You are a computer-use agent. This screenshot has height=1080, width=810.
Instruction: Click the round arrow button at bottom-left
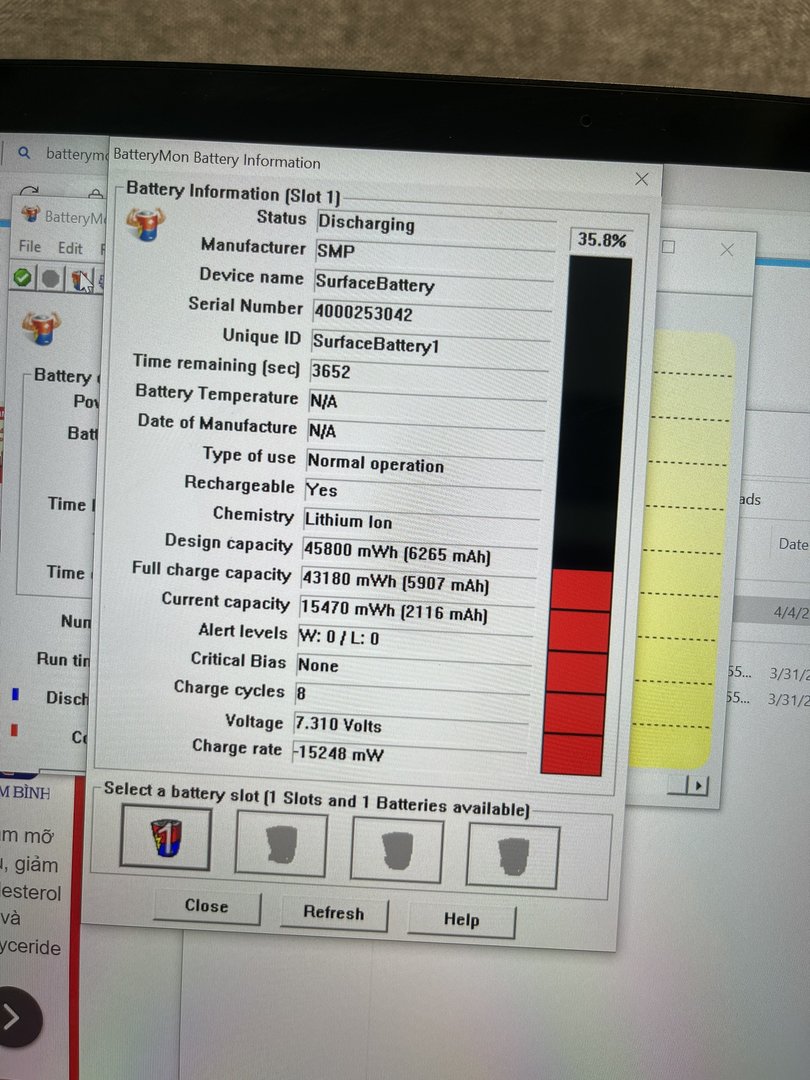pyautogui.click(x=14, y=1017)
